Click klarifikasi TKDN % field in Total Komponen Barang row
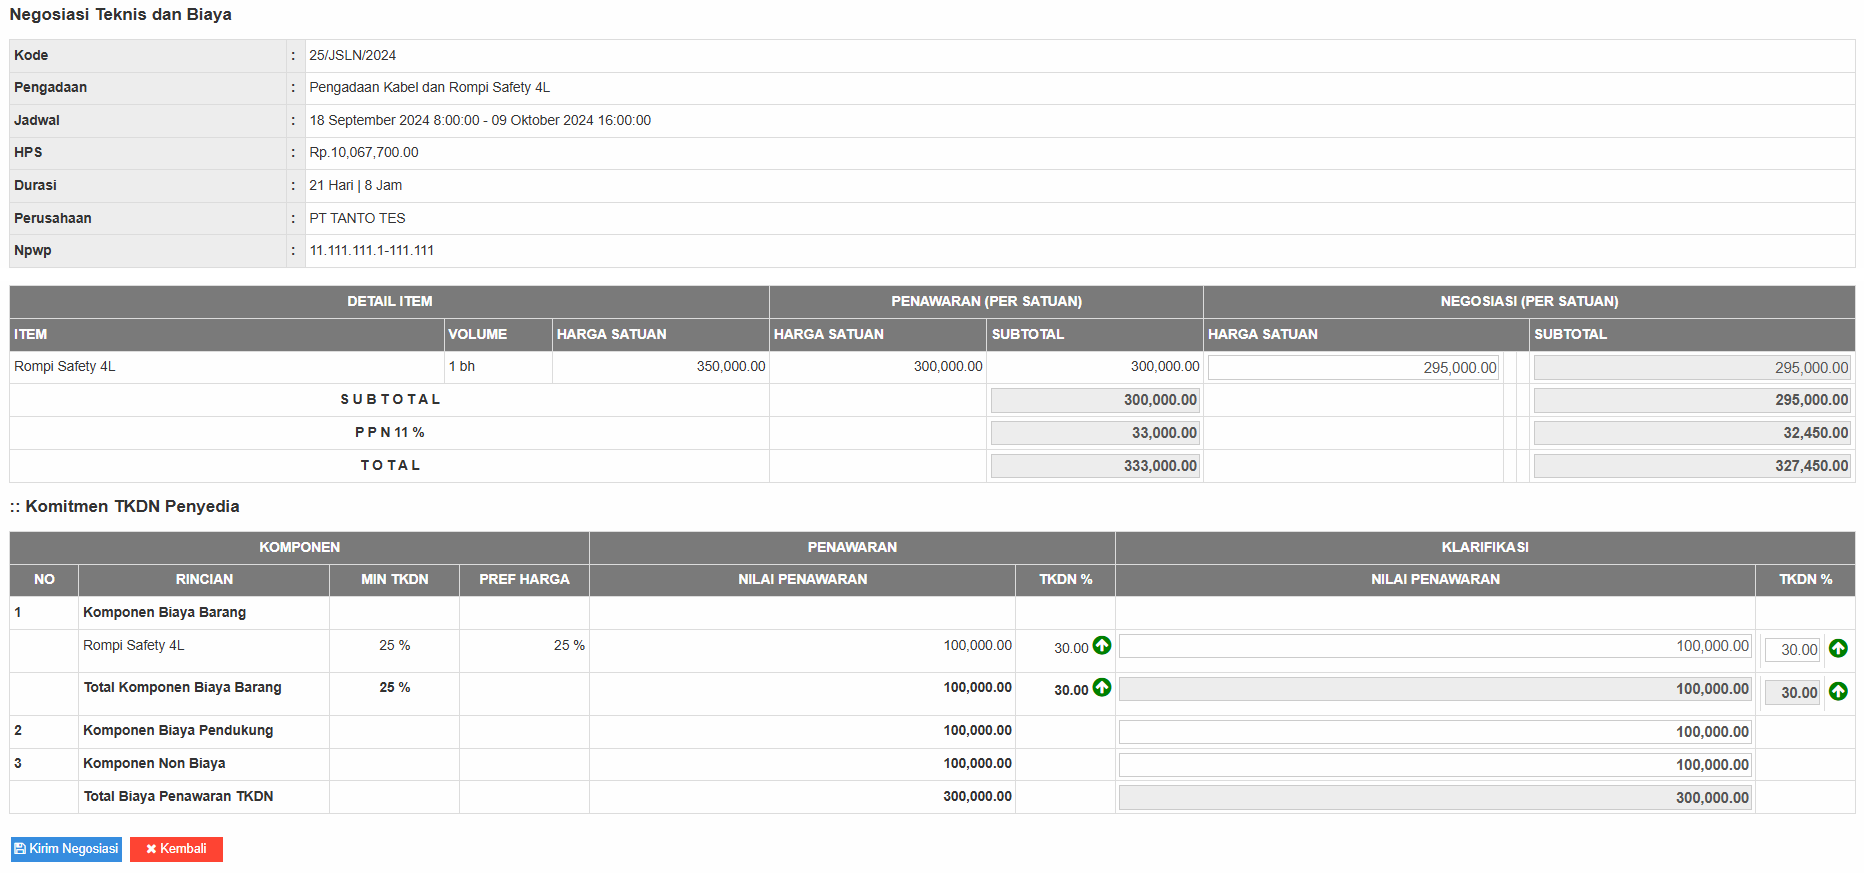The image size is (1866, 873). 1792,693
